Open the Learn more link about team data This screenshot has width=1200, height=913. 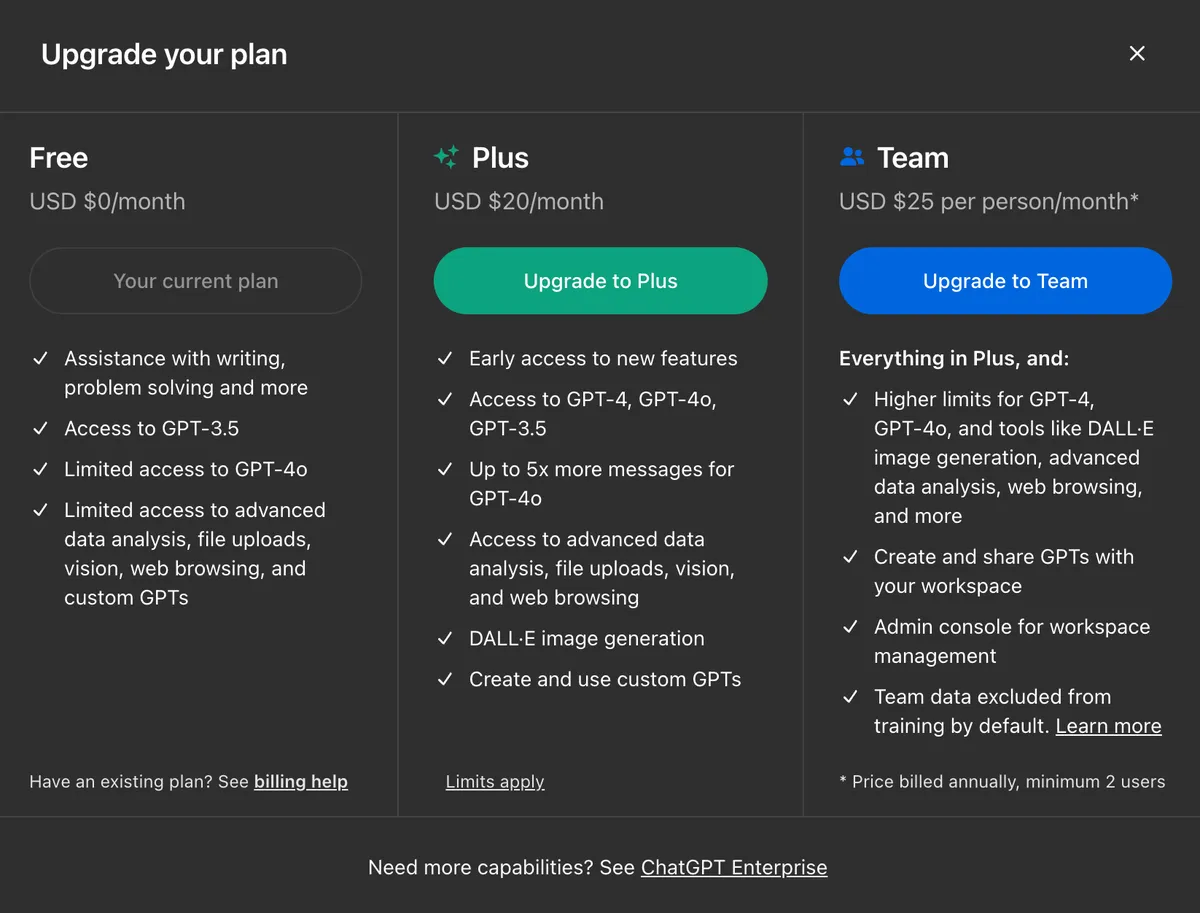click(x=1108, y=726)
